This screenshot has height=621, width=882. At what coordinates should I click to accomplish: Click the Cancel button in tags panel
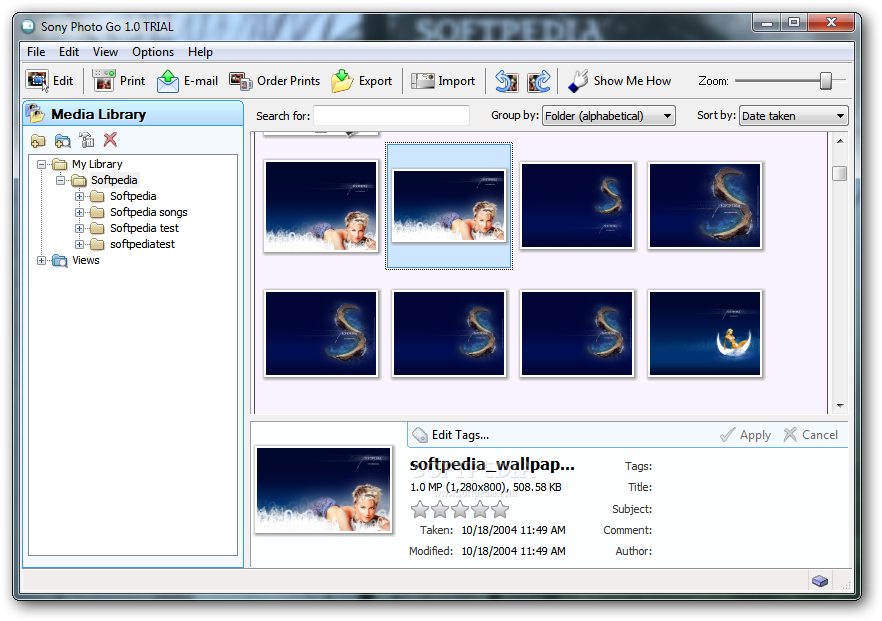[x=811, y=435]
